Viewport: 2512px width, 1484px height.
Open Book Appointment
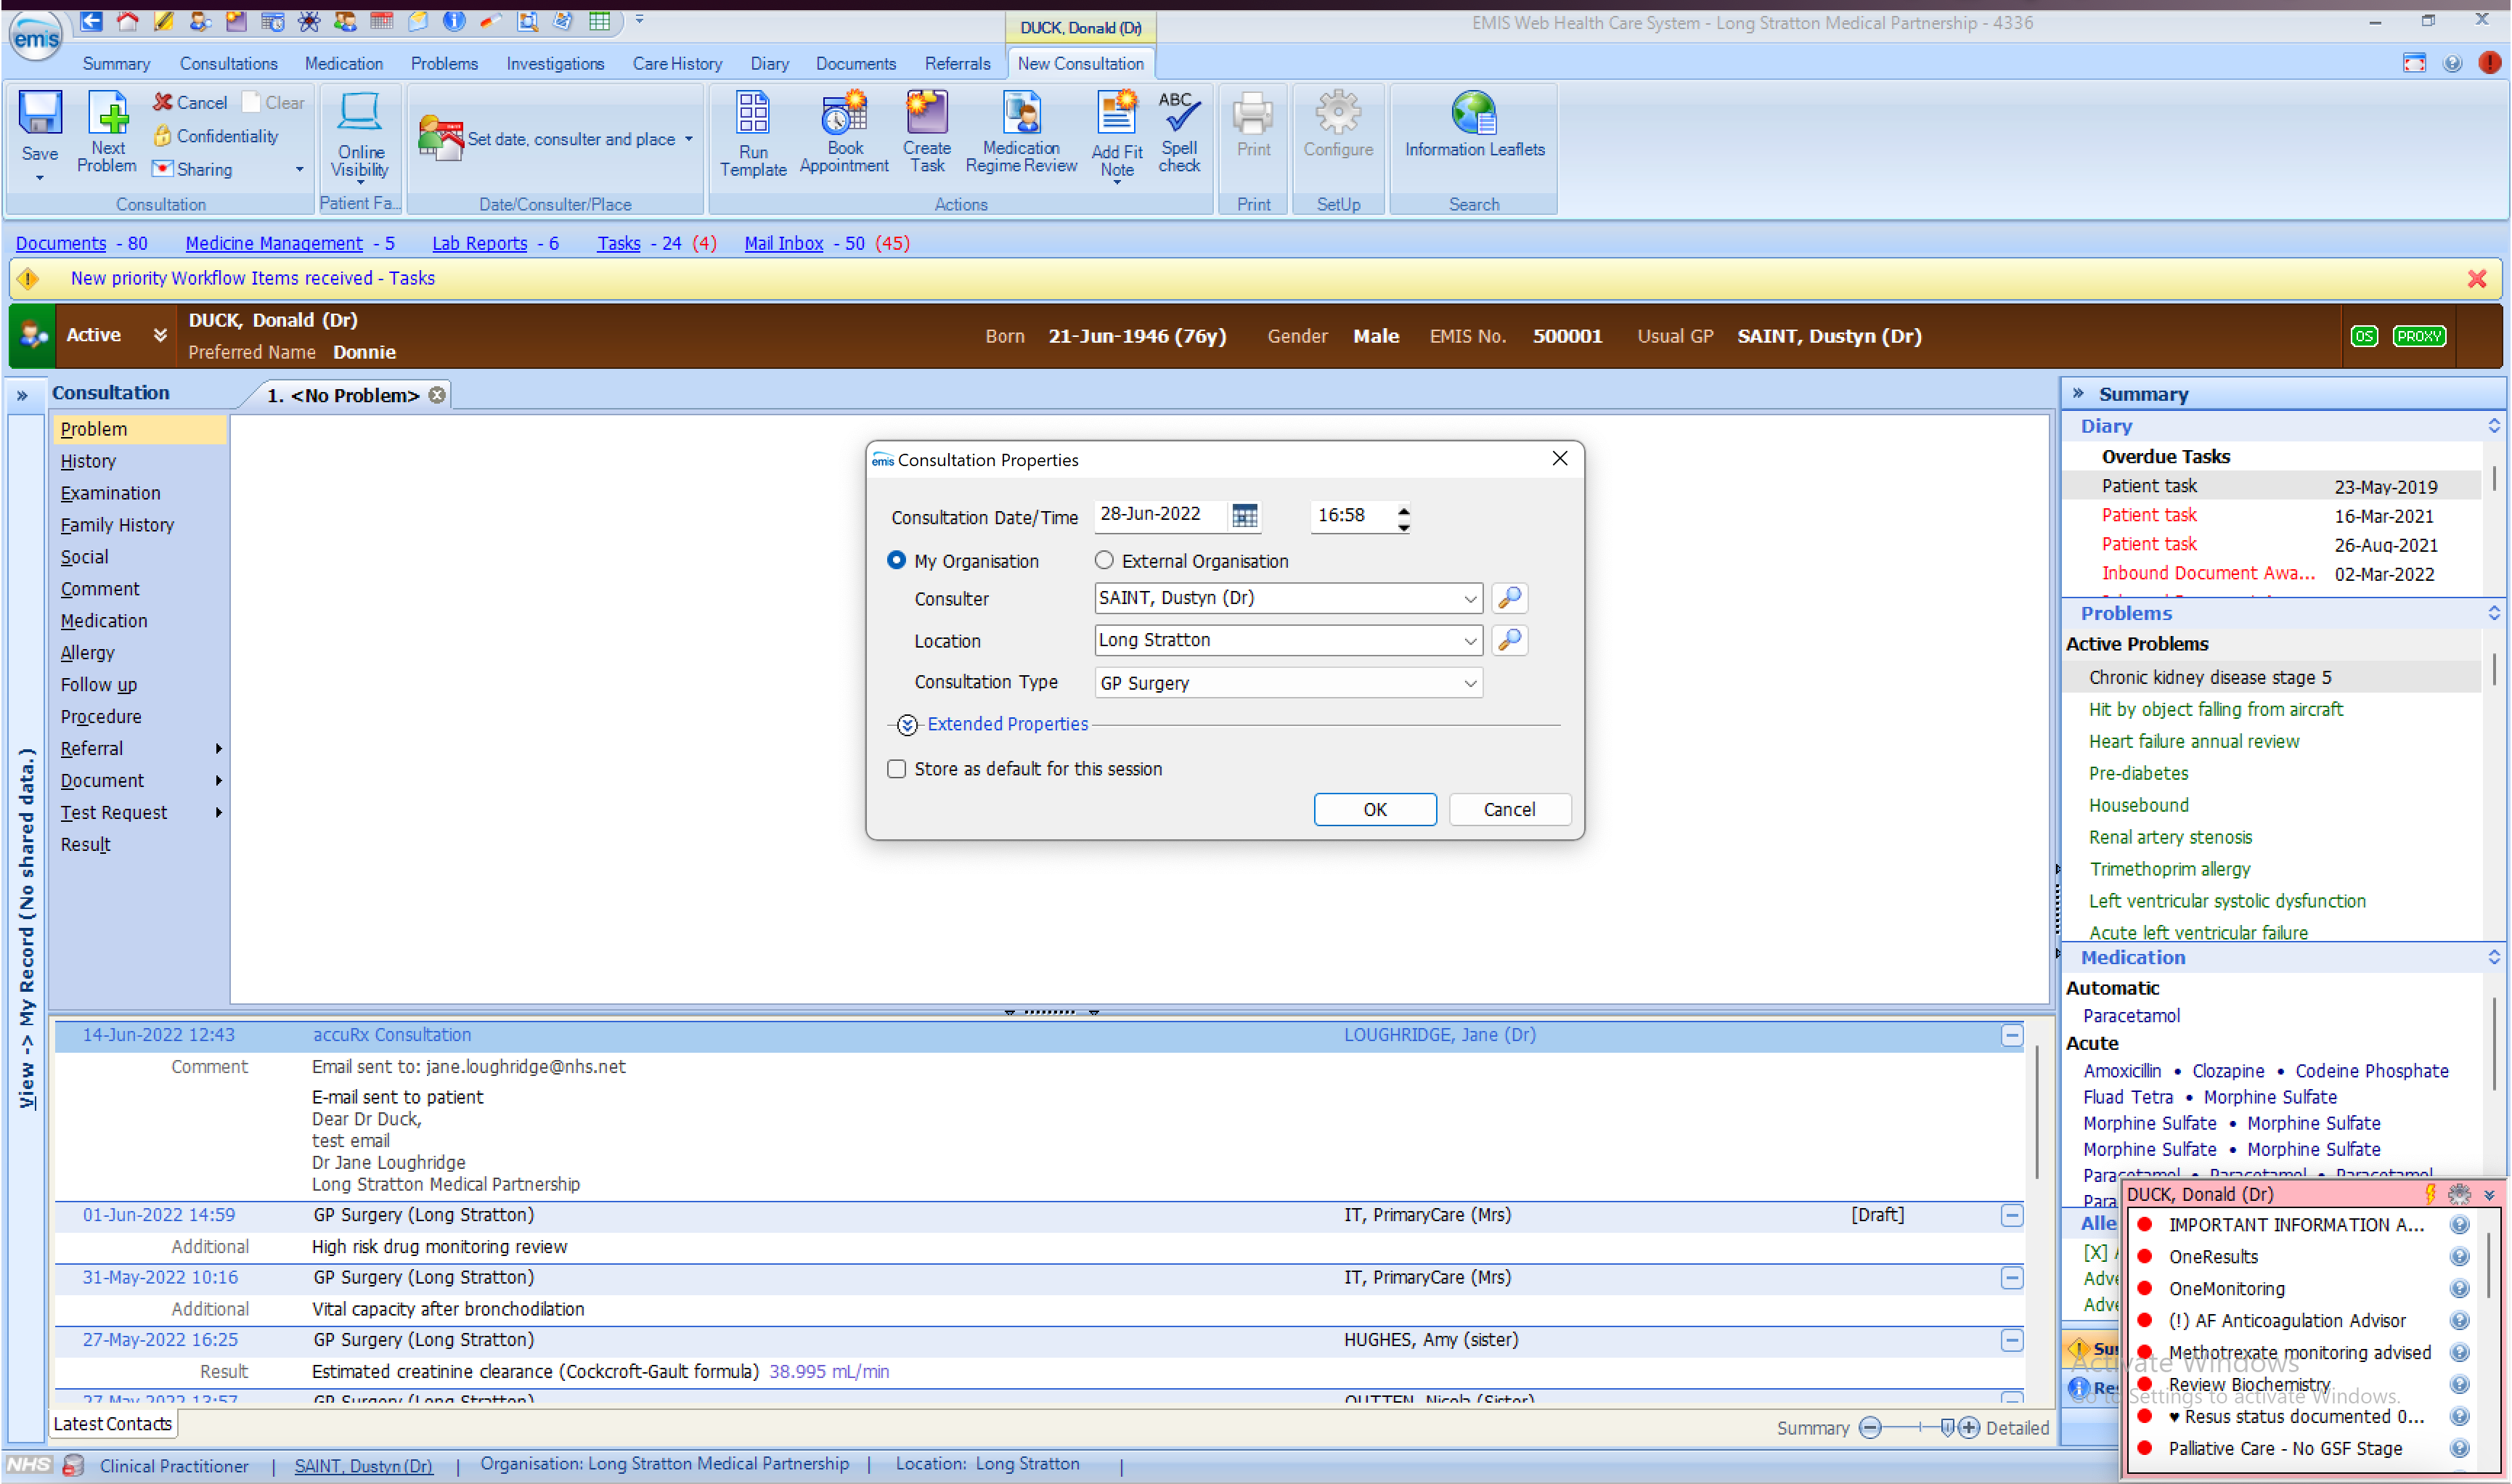pyautogui.click(x=844, y=133)
